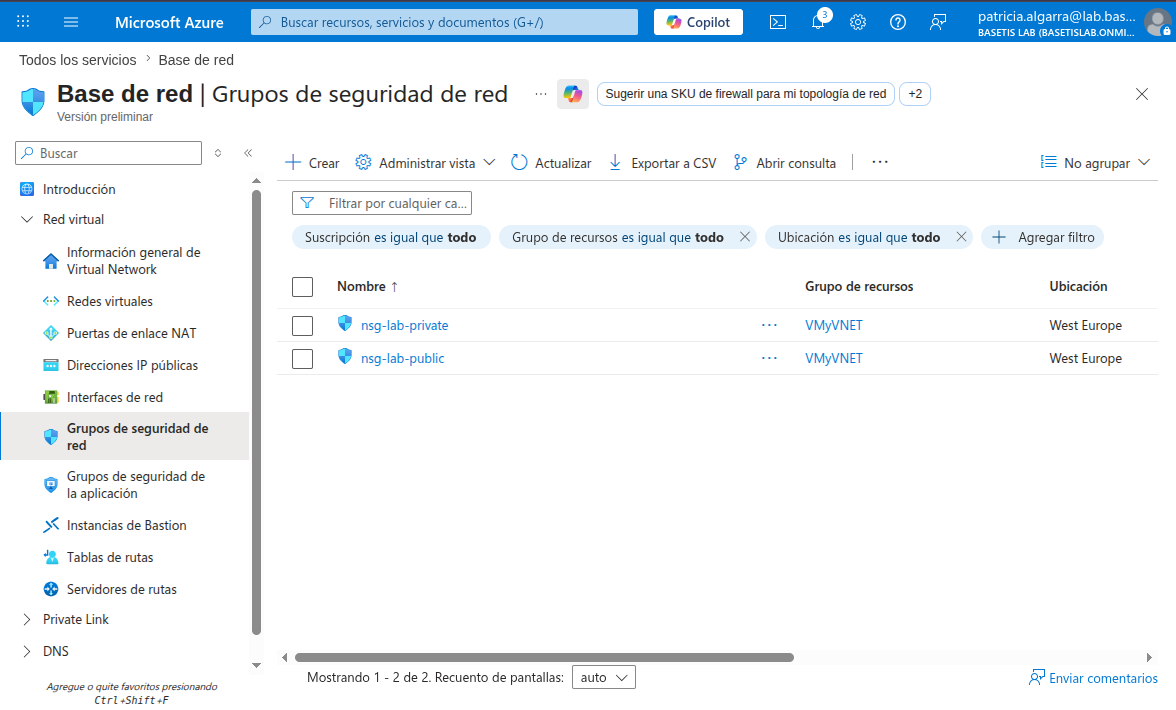Image resolution: width=1176 pixels, height=710 pixels.
Task: Open the Azure portal hamburger menu
Action: [71, 22]
